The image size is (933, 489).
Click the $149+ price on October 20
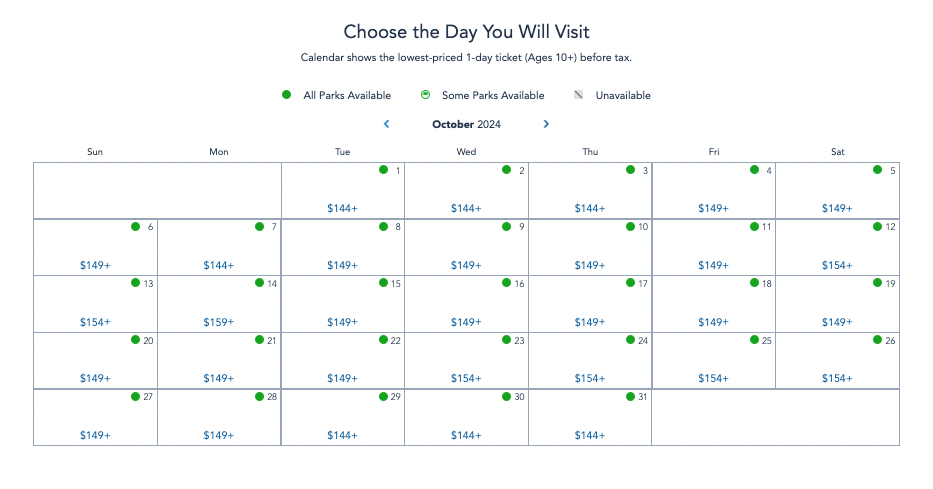pos(95,378)
